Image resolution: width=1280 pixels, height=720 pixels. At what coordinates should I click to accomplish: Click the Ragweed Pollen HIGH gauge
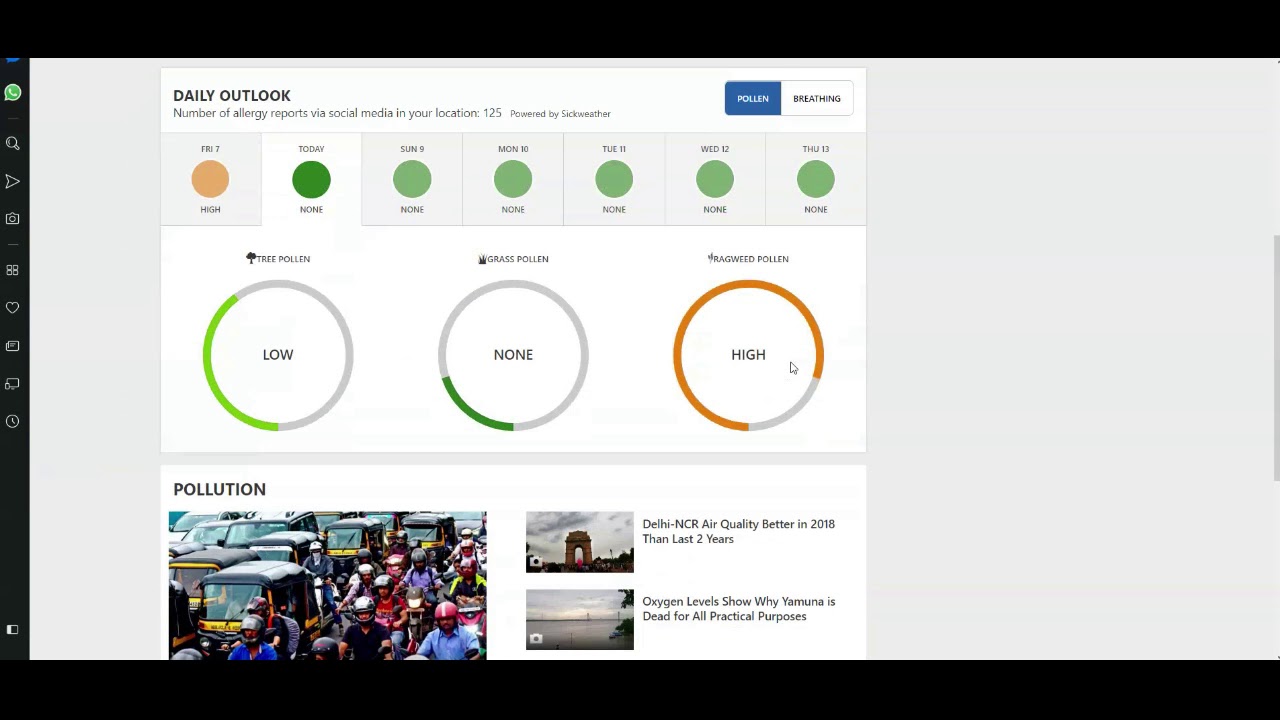tap(748, 355)
